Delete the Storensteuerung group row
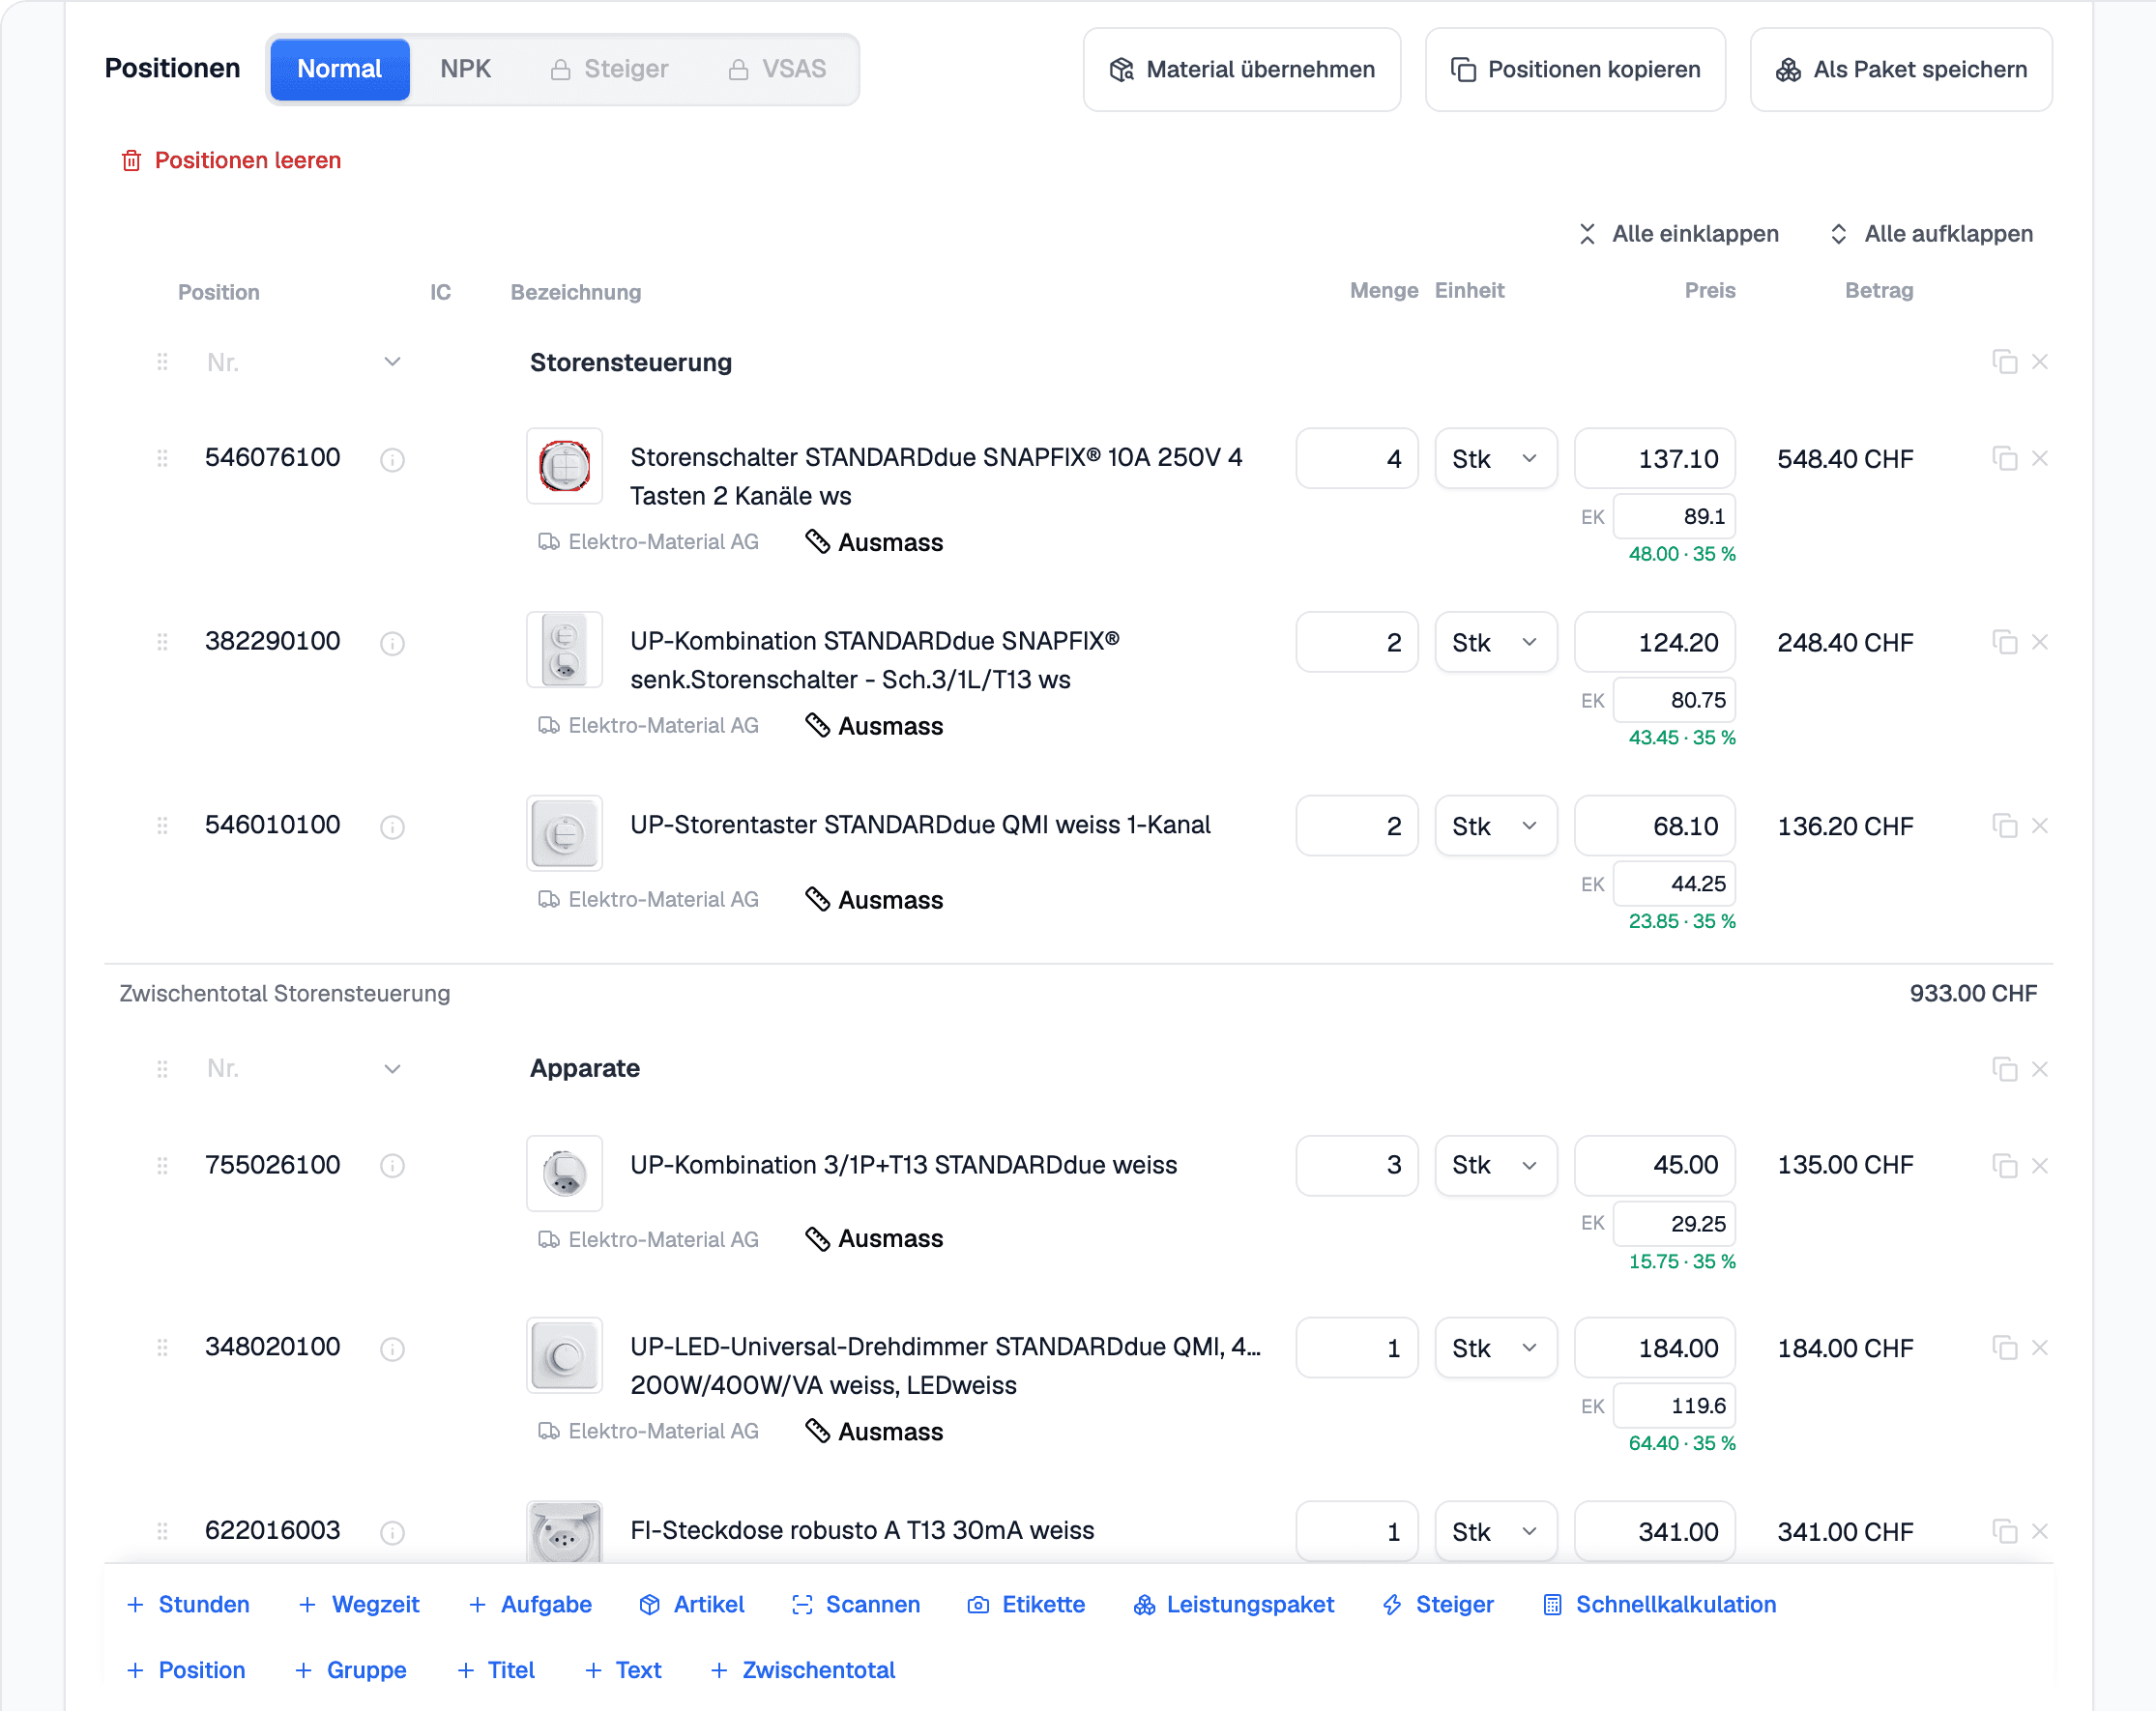This screenshot has height=1711, width=2156. [2040, 362]
